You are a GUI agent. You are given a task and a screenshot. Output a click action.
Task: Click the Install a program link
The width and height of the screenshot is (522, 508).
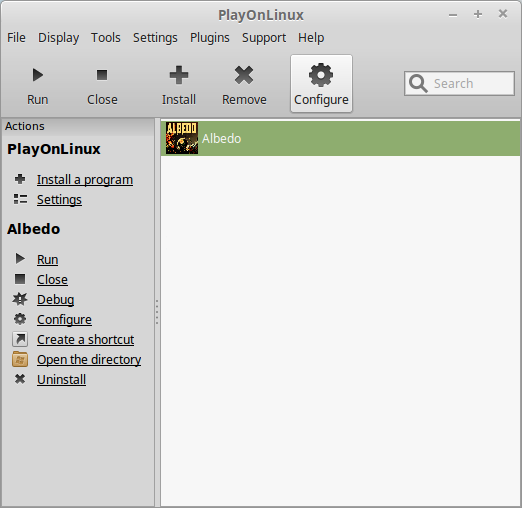[x=85, y=180]
